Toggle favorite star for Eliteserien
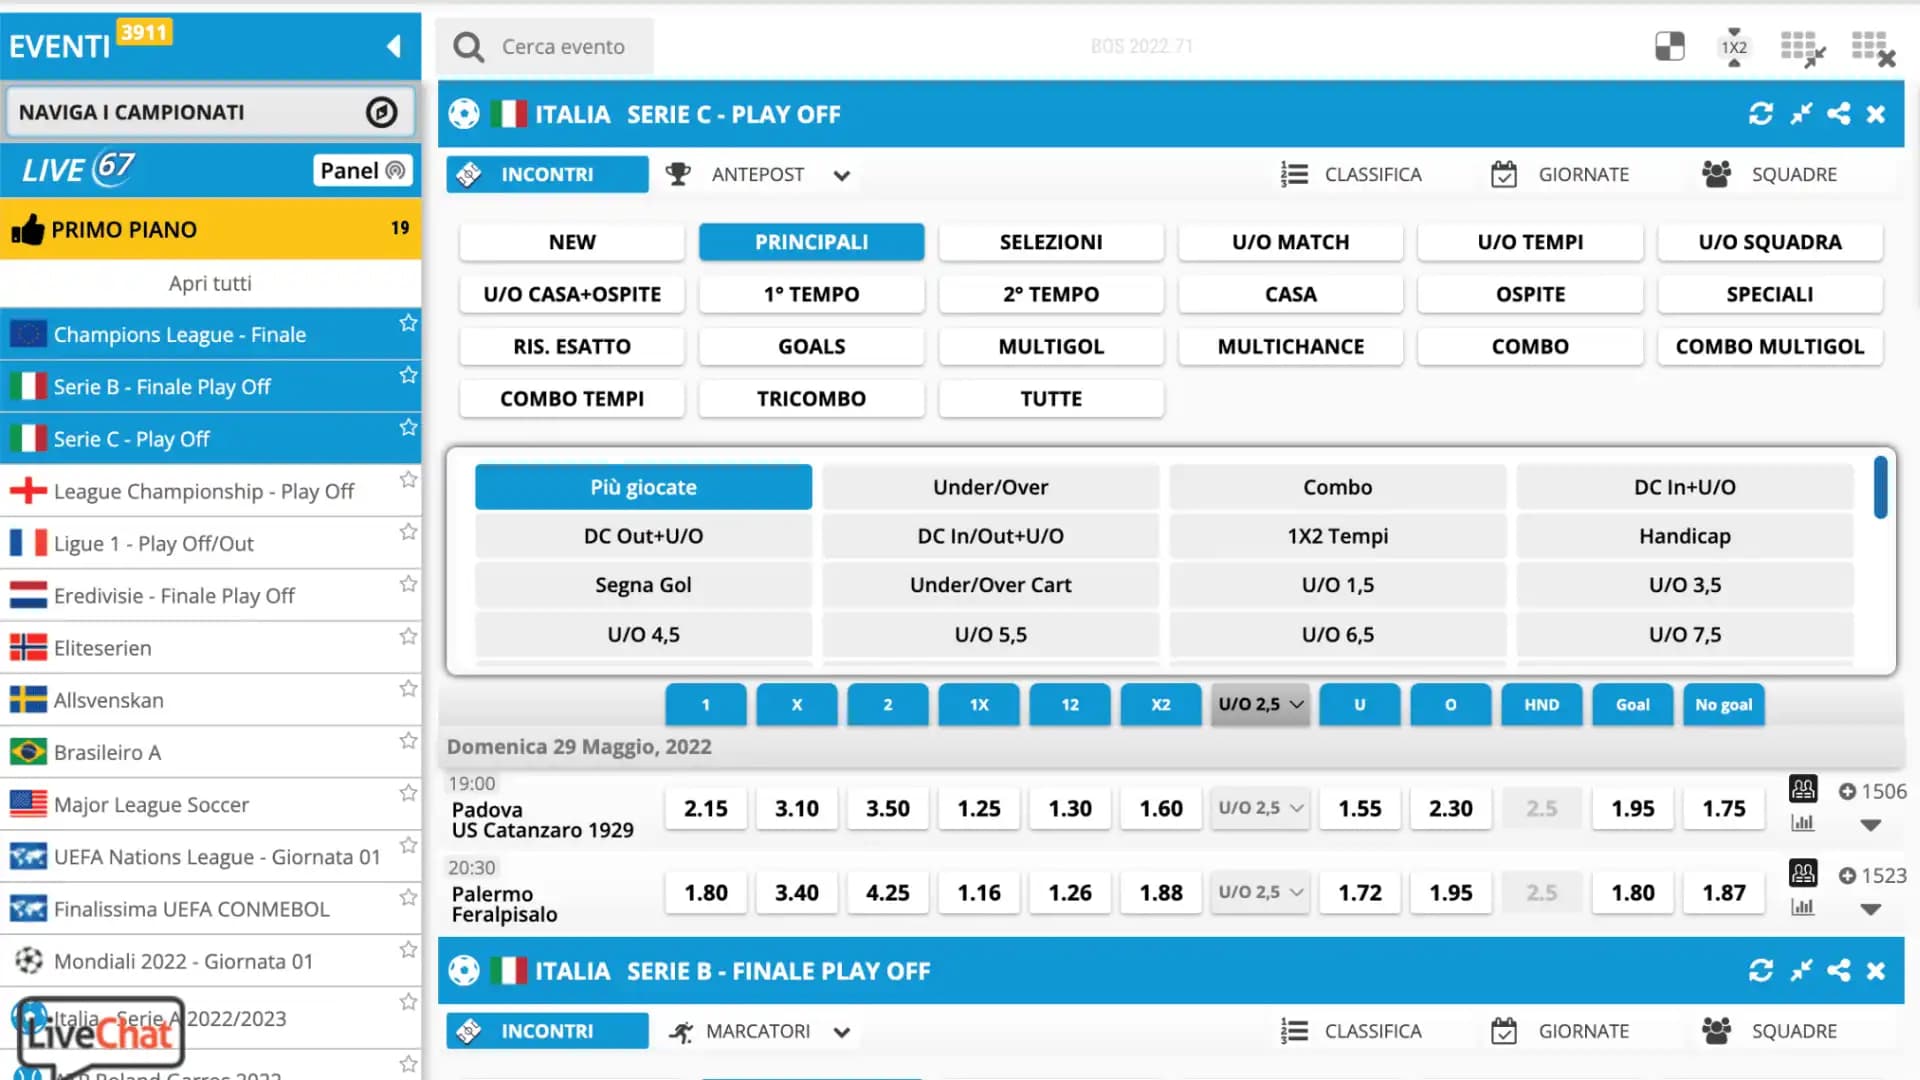 pyautogui.click(x=408, y=636)
